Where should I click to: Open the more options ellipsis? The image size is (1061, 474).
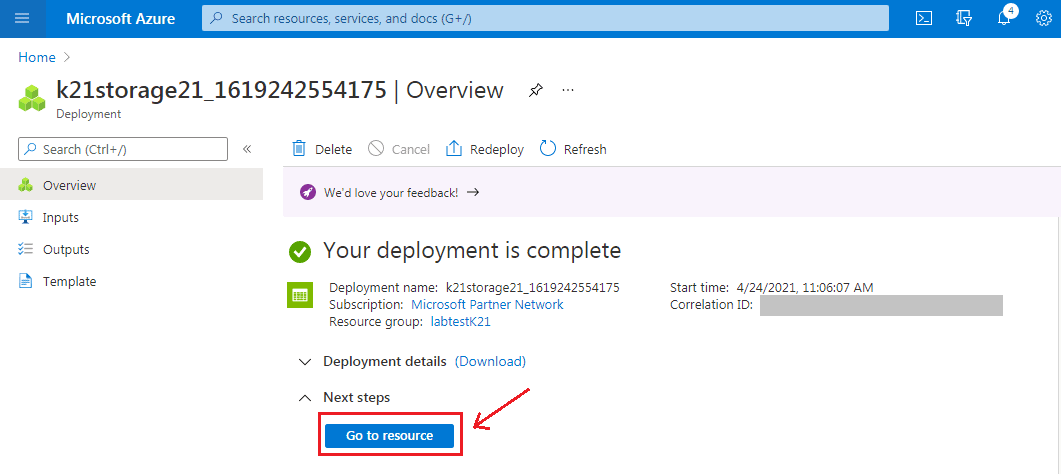click(568, 90)
